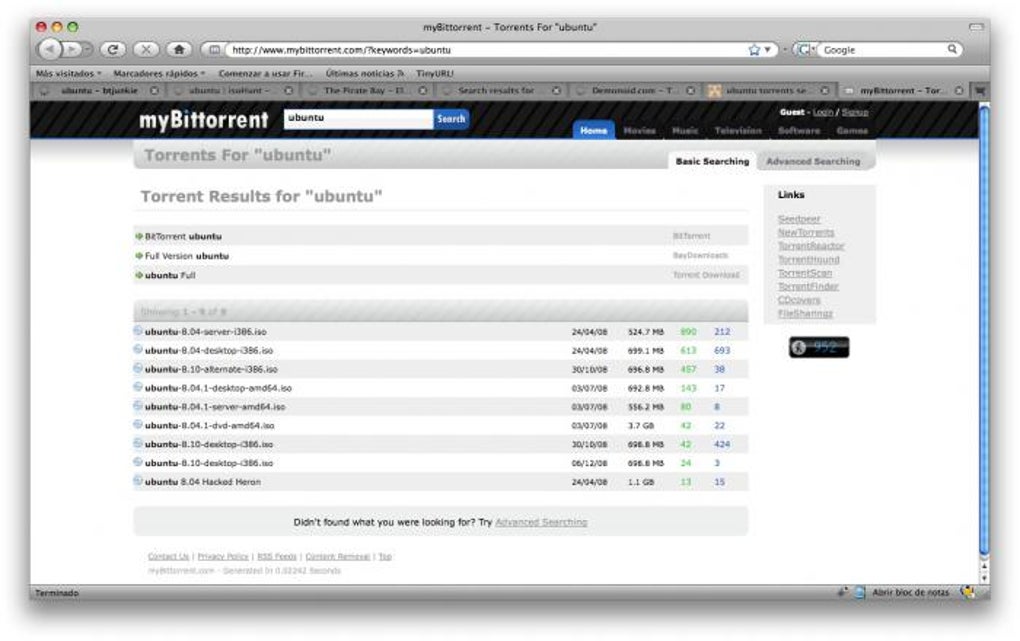1020x641 pixels.
Task: Open the Music category tab
Action: 685,131
